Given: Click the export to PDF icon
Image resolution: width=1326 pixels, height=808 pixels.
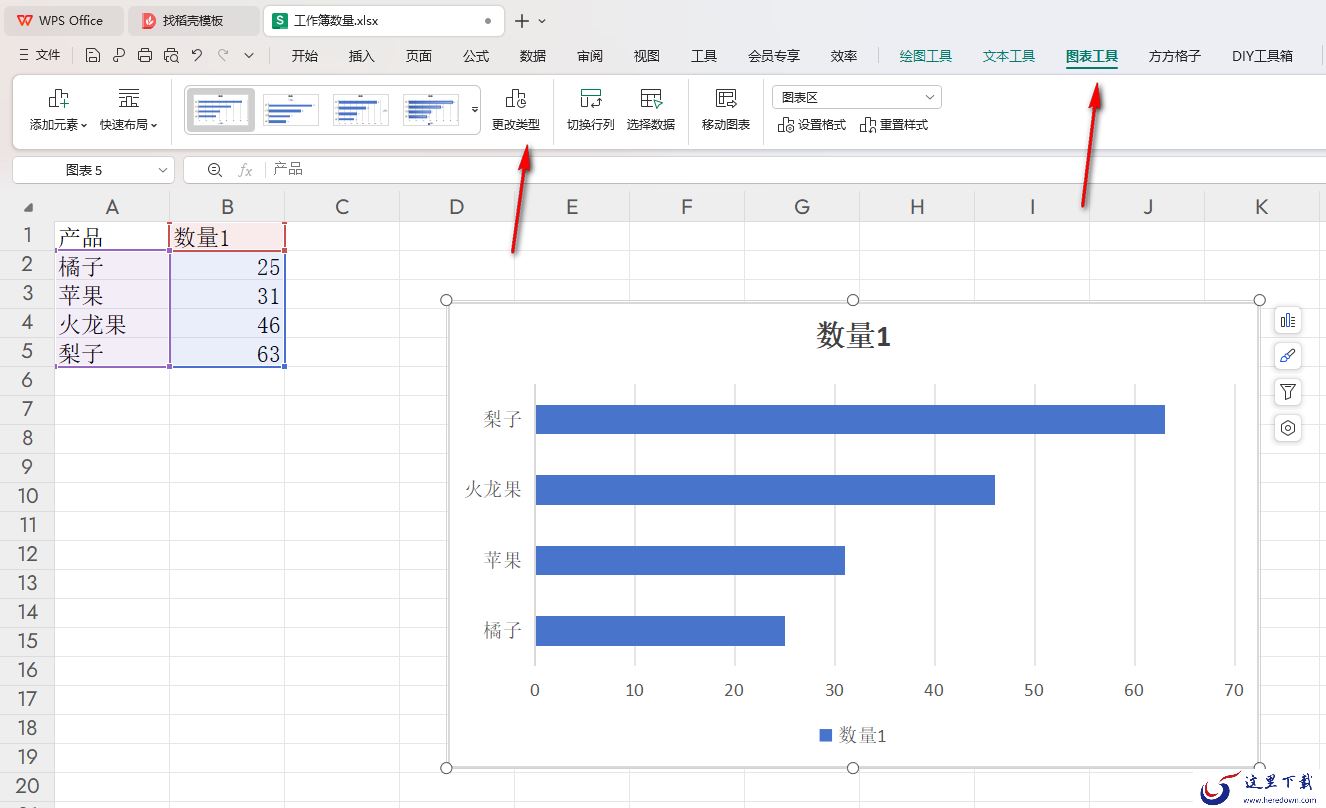Looking at the screenshot, I should pos(119,56).
